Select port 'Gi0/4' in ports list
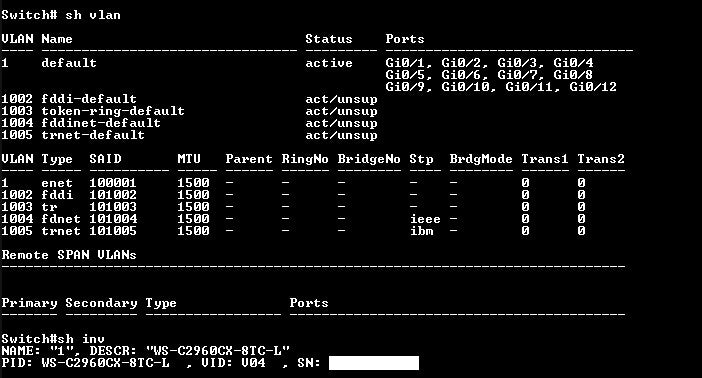The width and height of the screenshot is (702, 378). [574, 63]
